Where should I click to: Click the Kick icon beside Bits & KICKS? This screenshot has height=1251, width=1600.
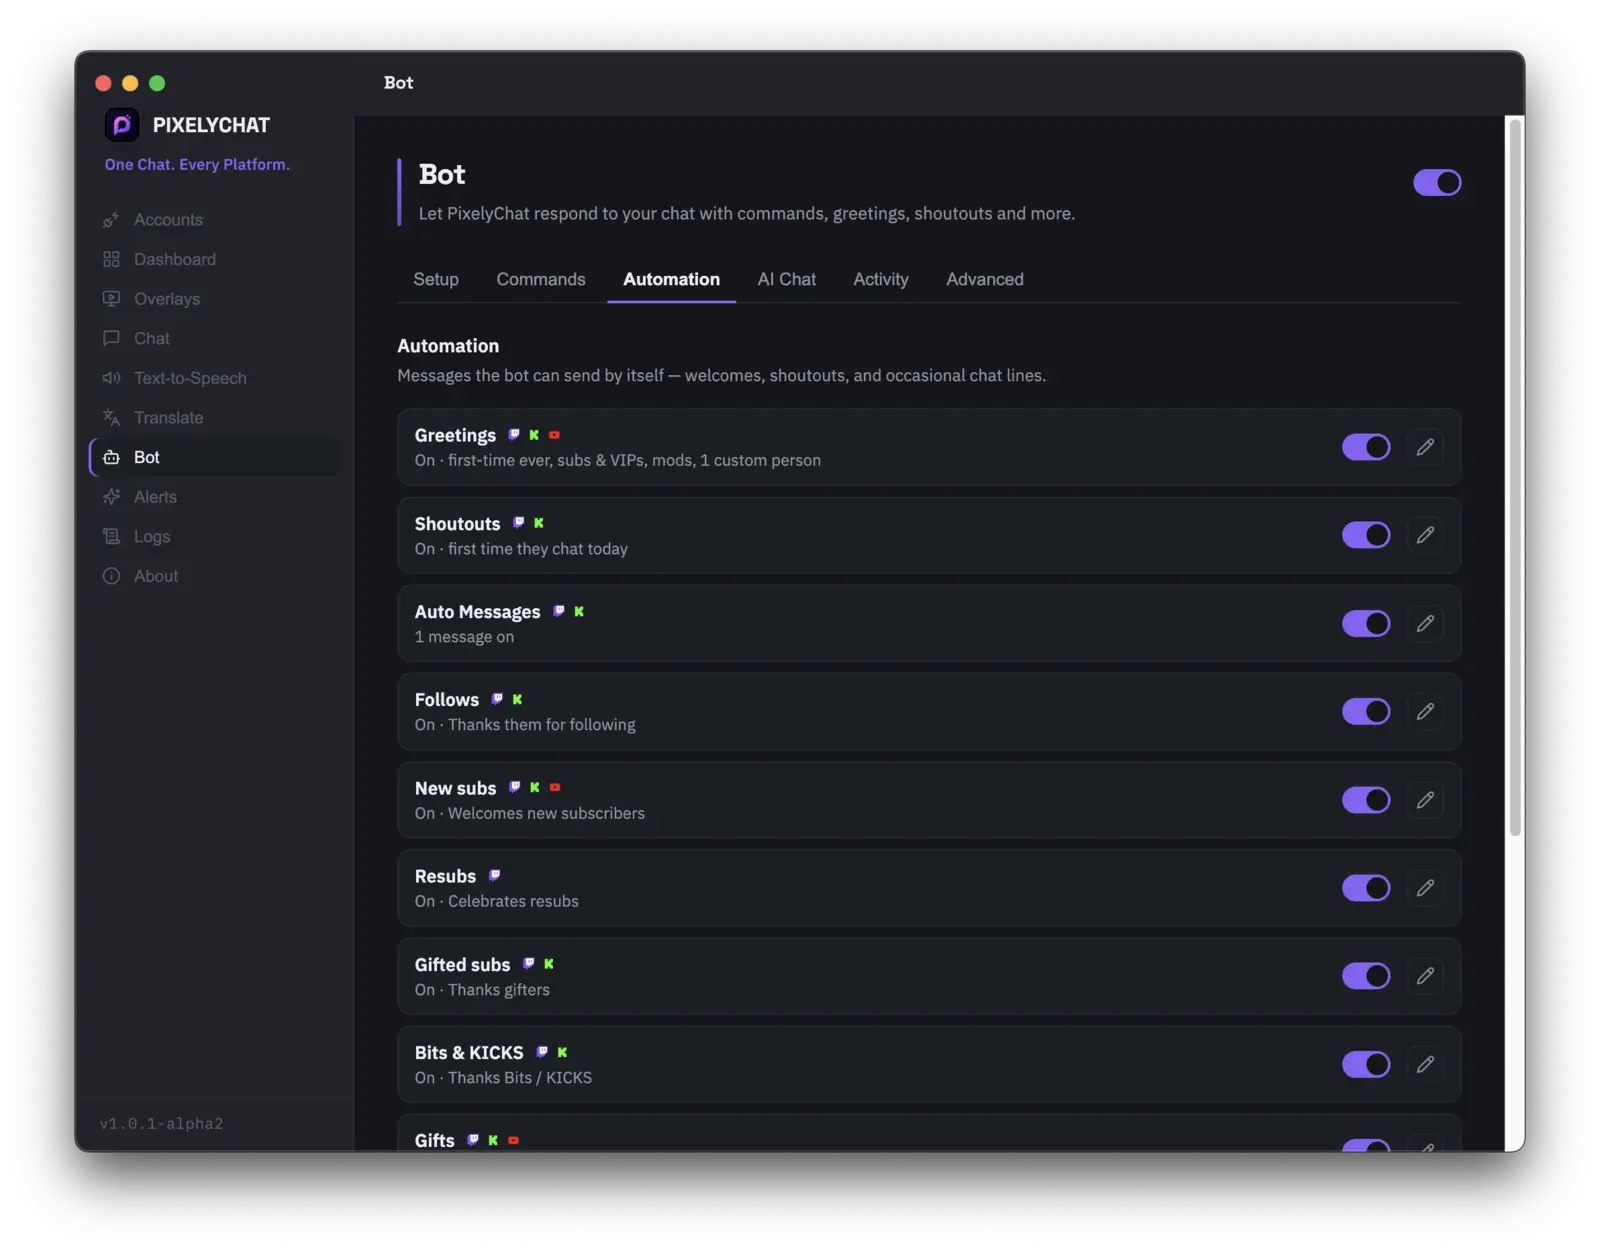[562, 1052]
